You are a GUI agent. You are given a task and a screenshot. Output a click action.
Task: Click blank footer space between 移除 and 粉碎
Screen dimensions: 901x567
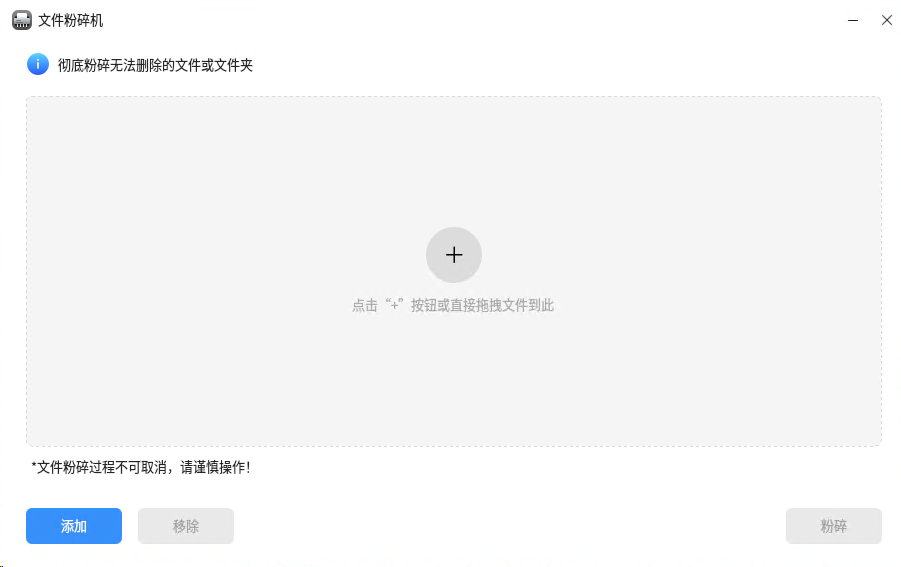pyautogui.click(x=510, y=526)
